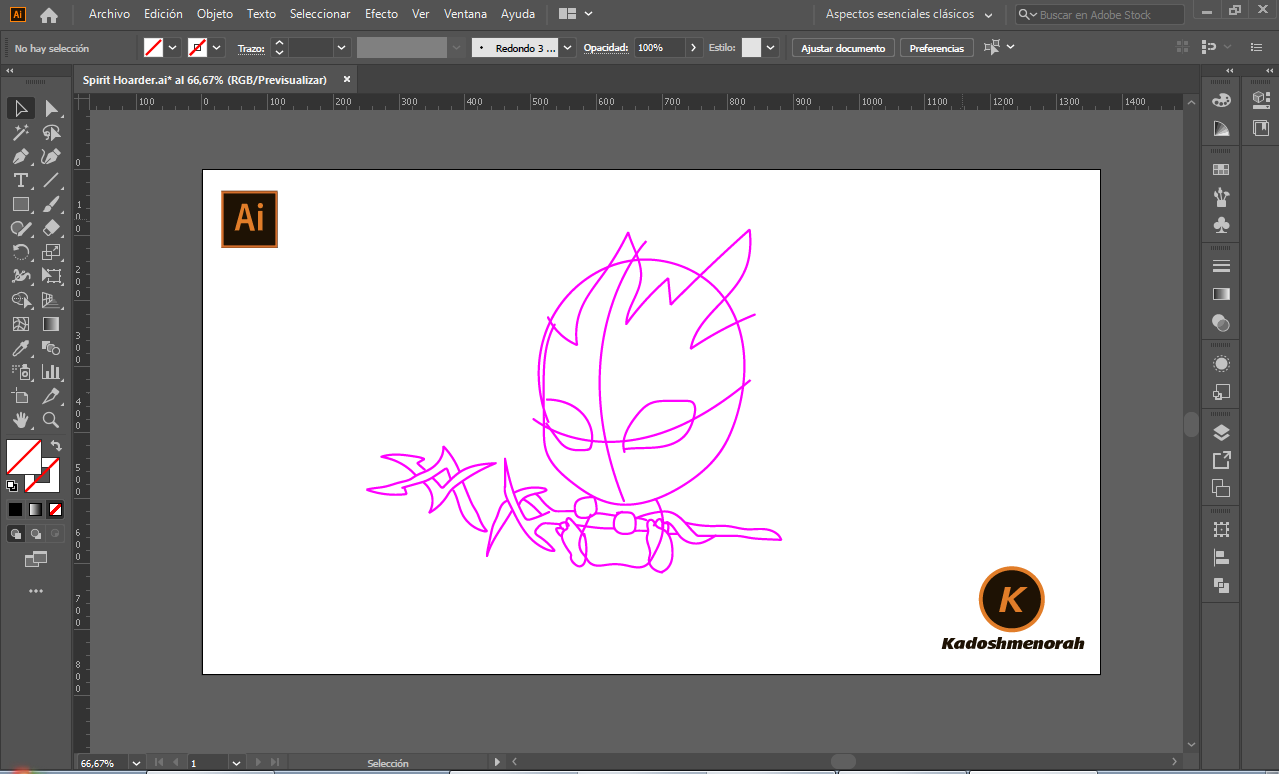Open the Pathfinder panel icon
This screenshot has height=774, width=1279.
[1221, 585]
